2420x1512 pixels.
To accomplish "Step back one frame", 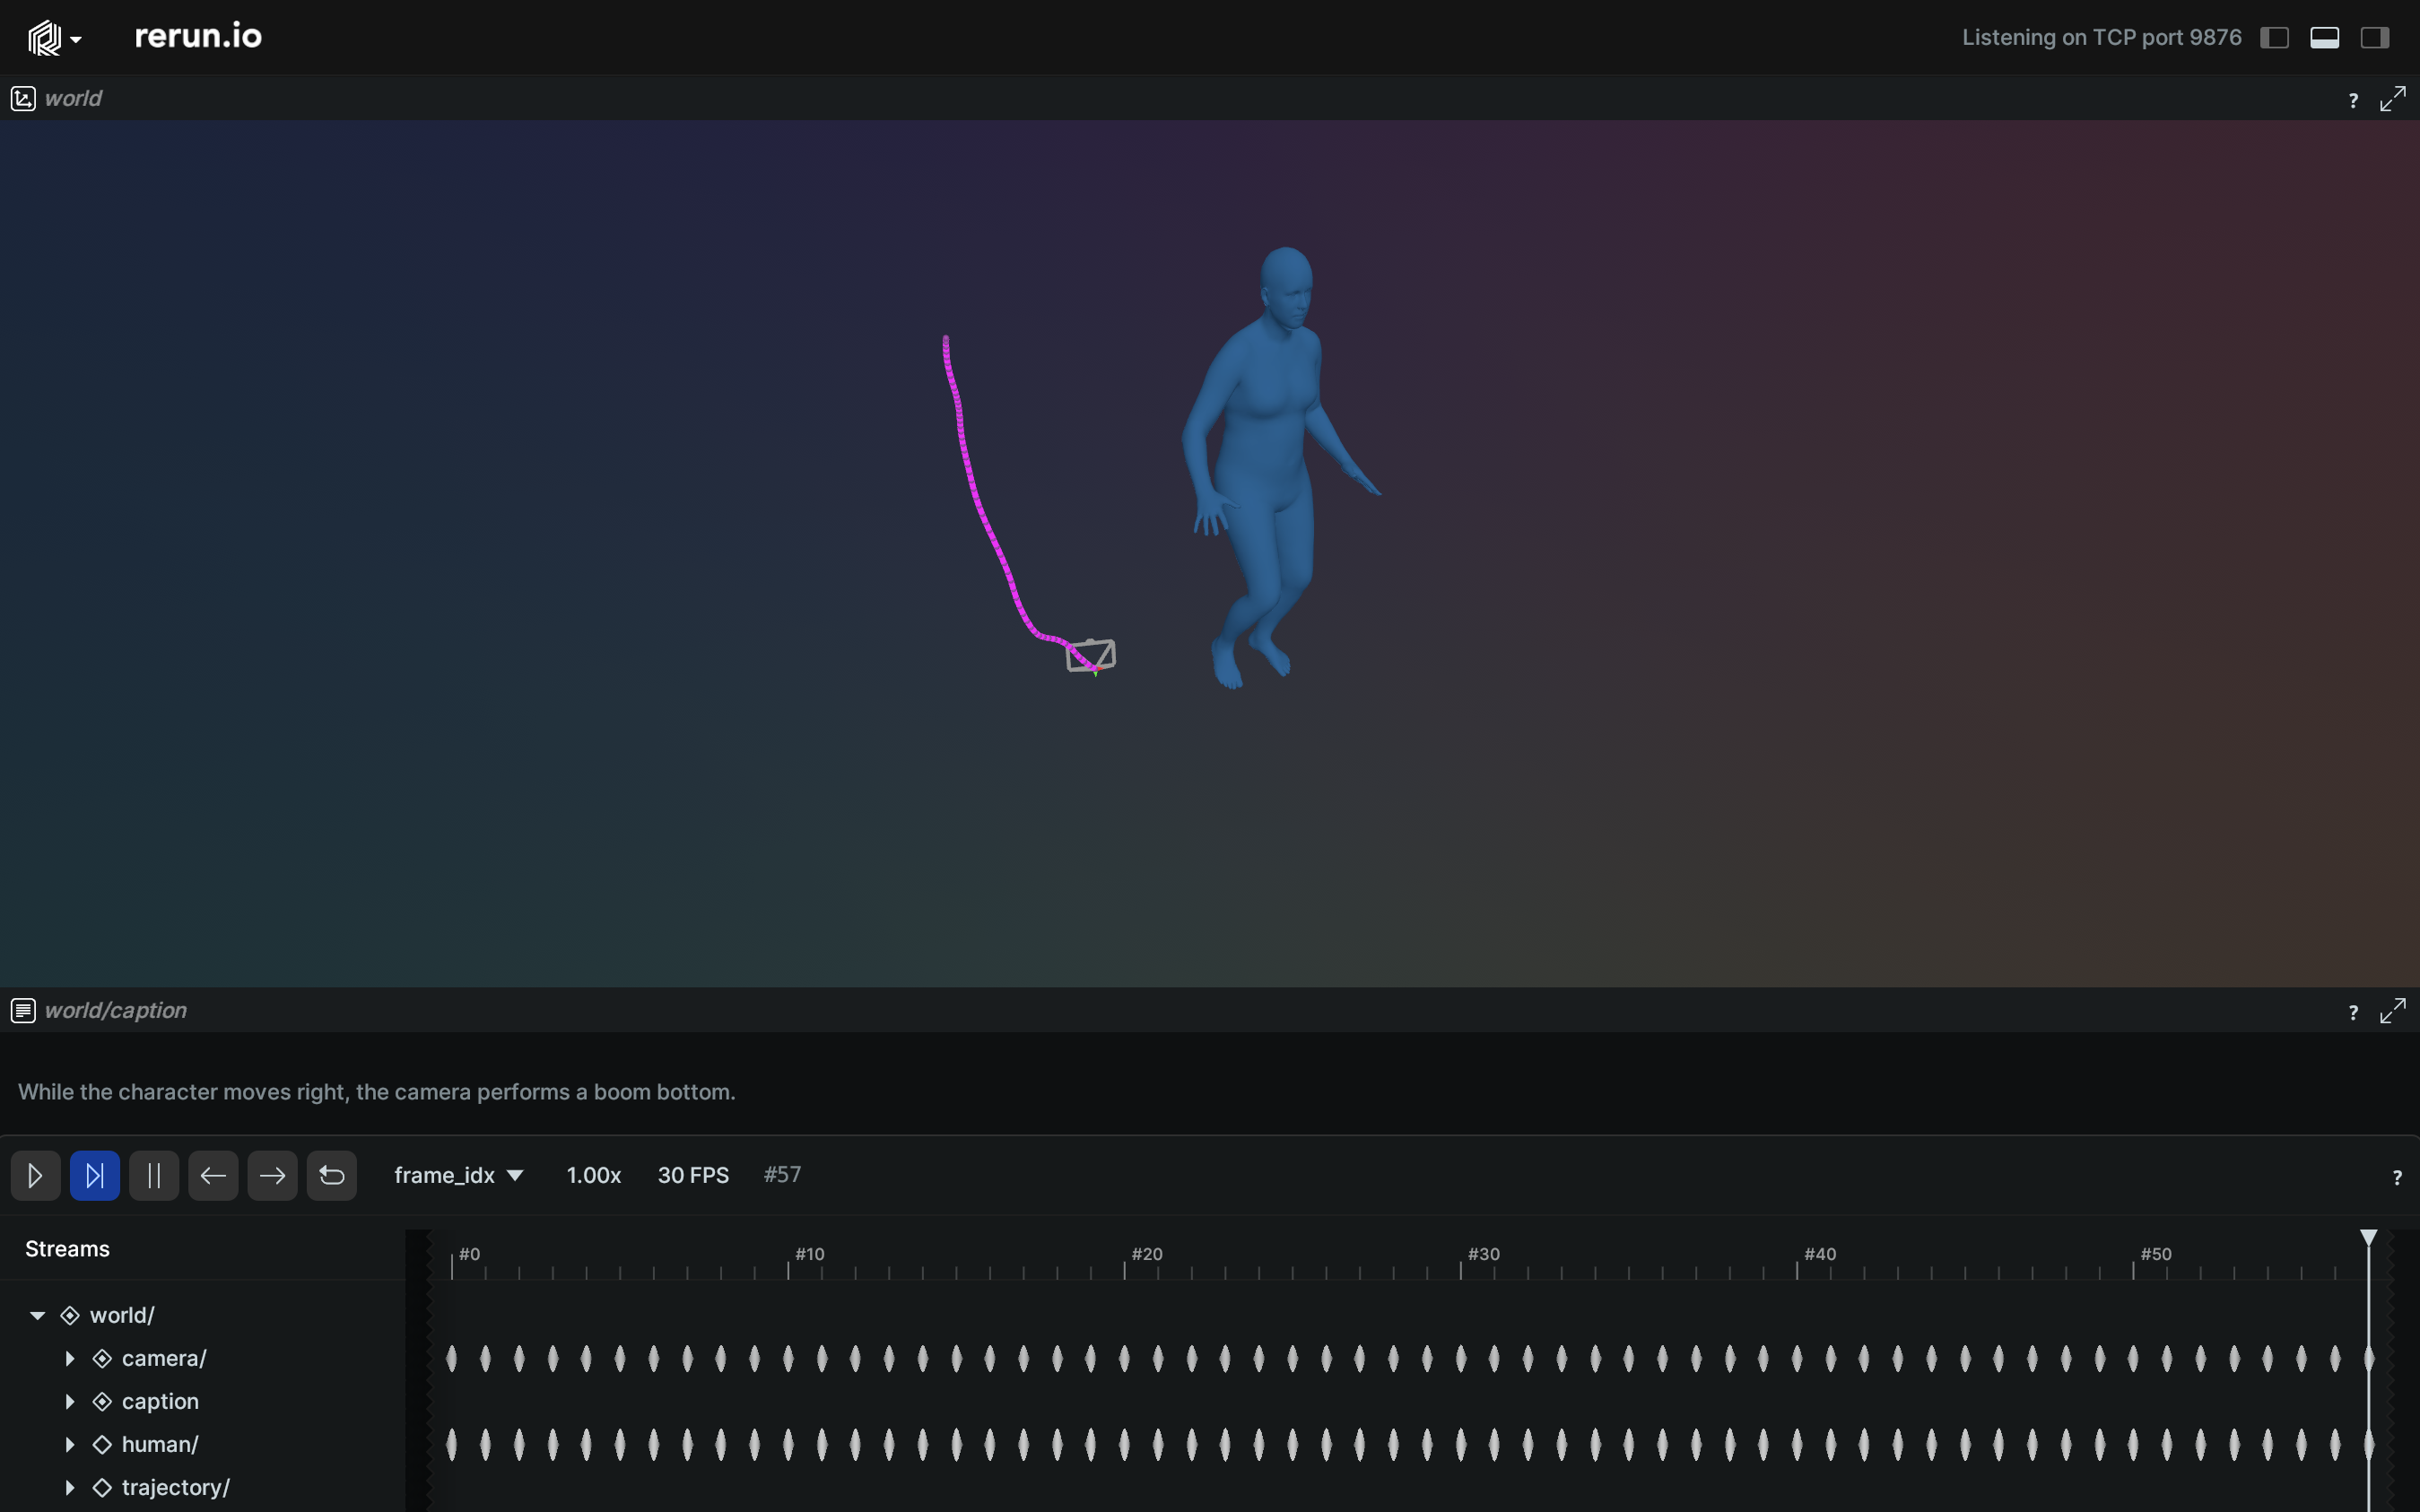I will (x=213, y=1175).
